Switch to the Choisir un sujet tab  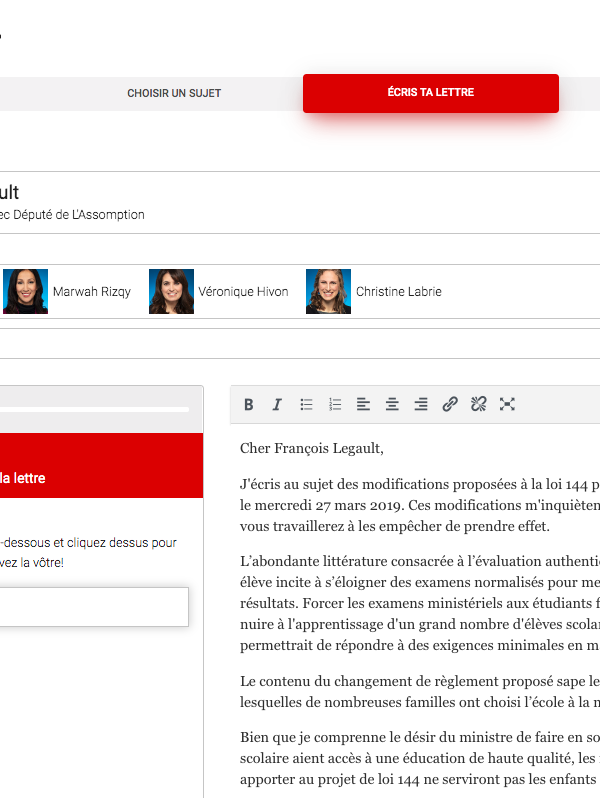174,93
